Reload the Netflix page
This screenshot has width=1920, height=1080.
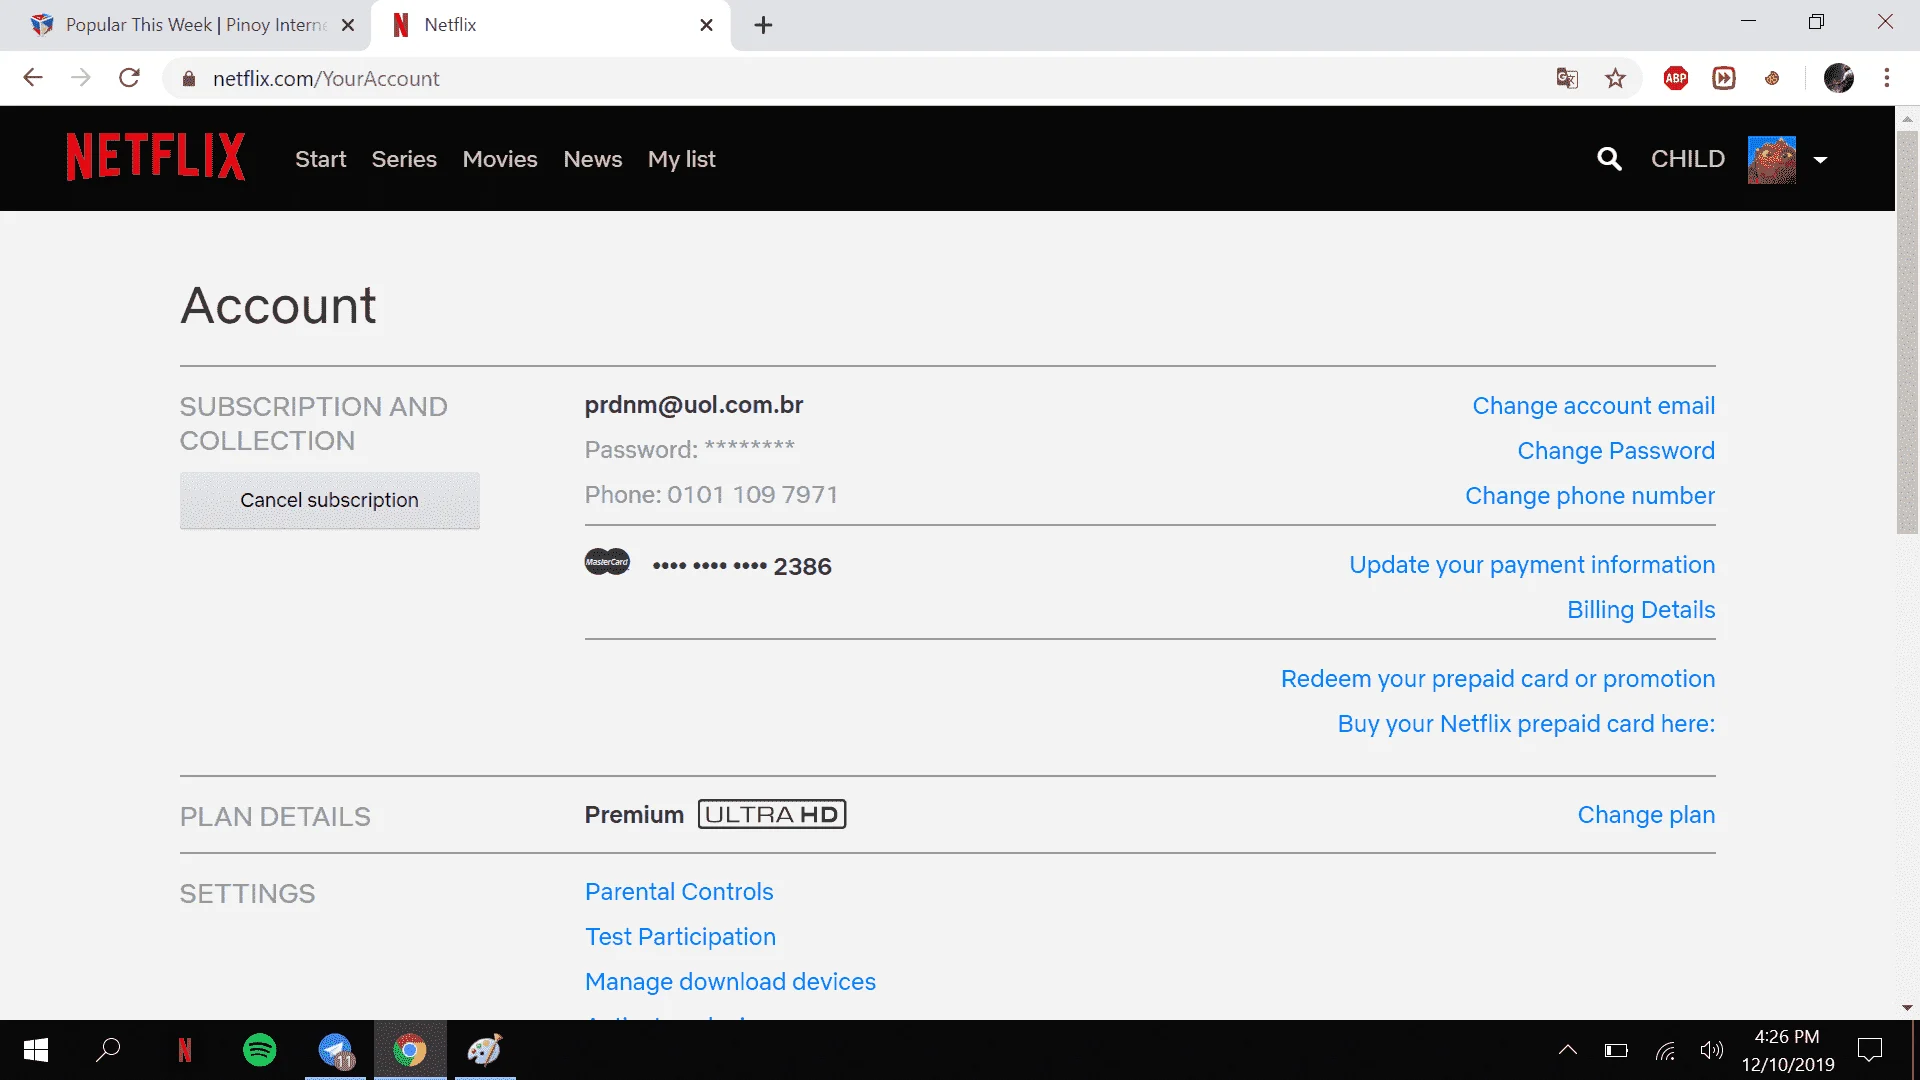[x=129, y=78]
